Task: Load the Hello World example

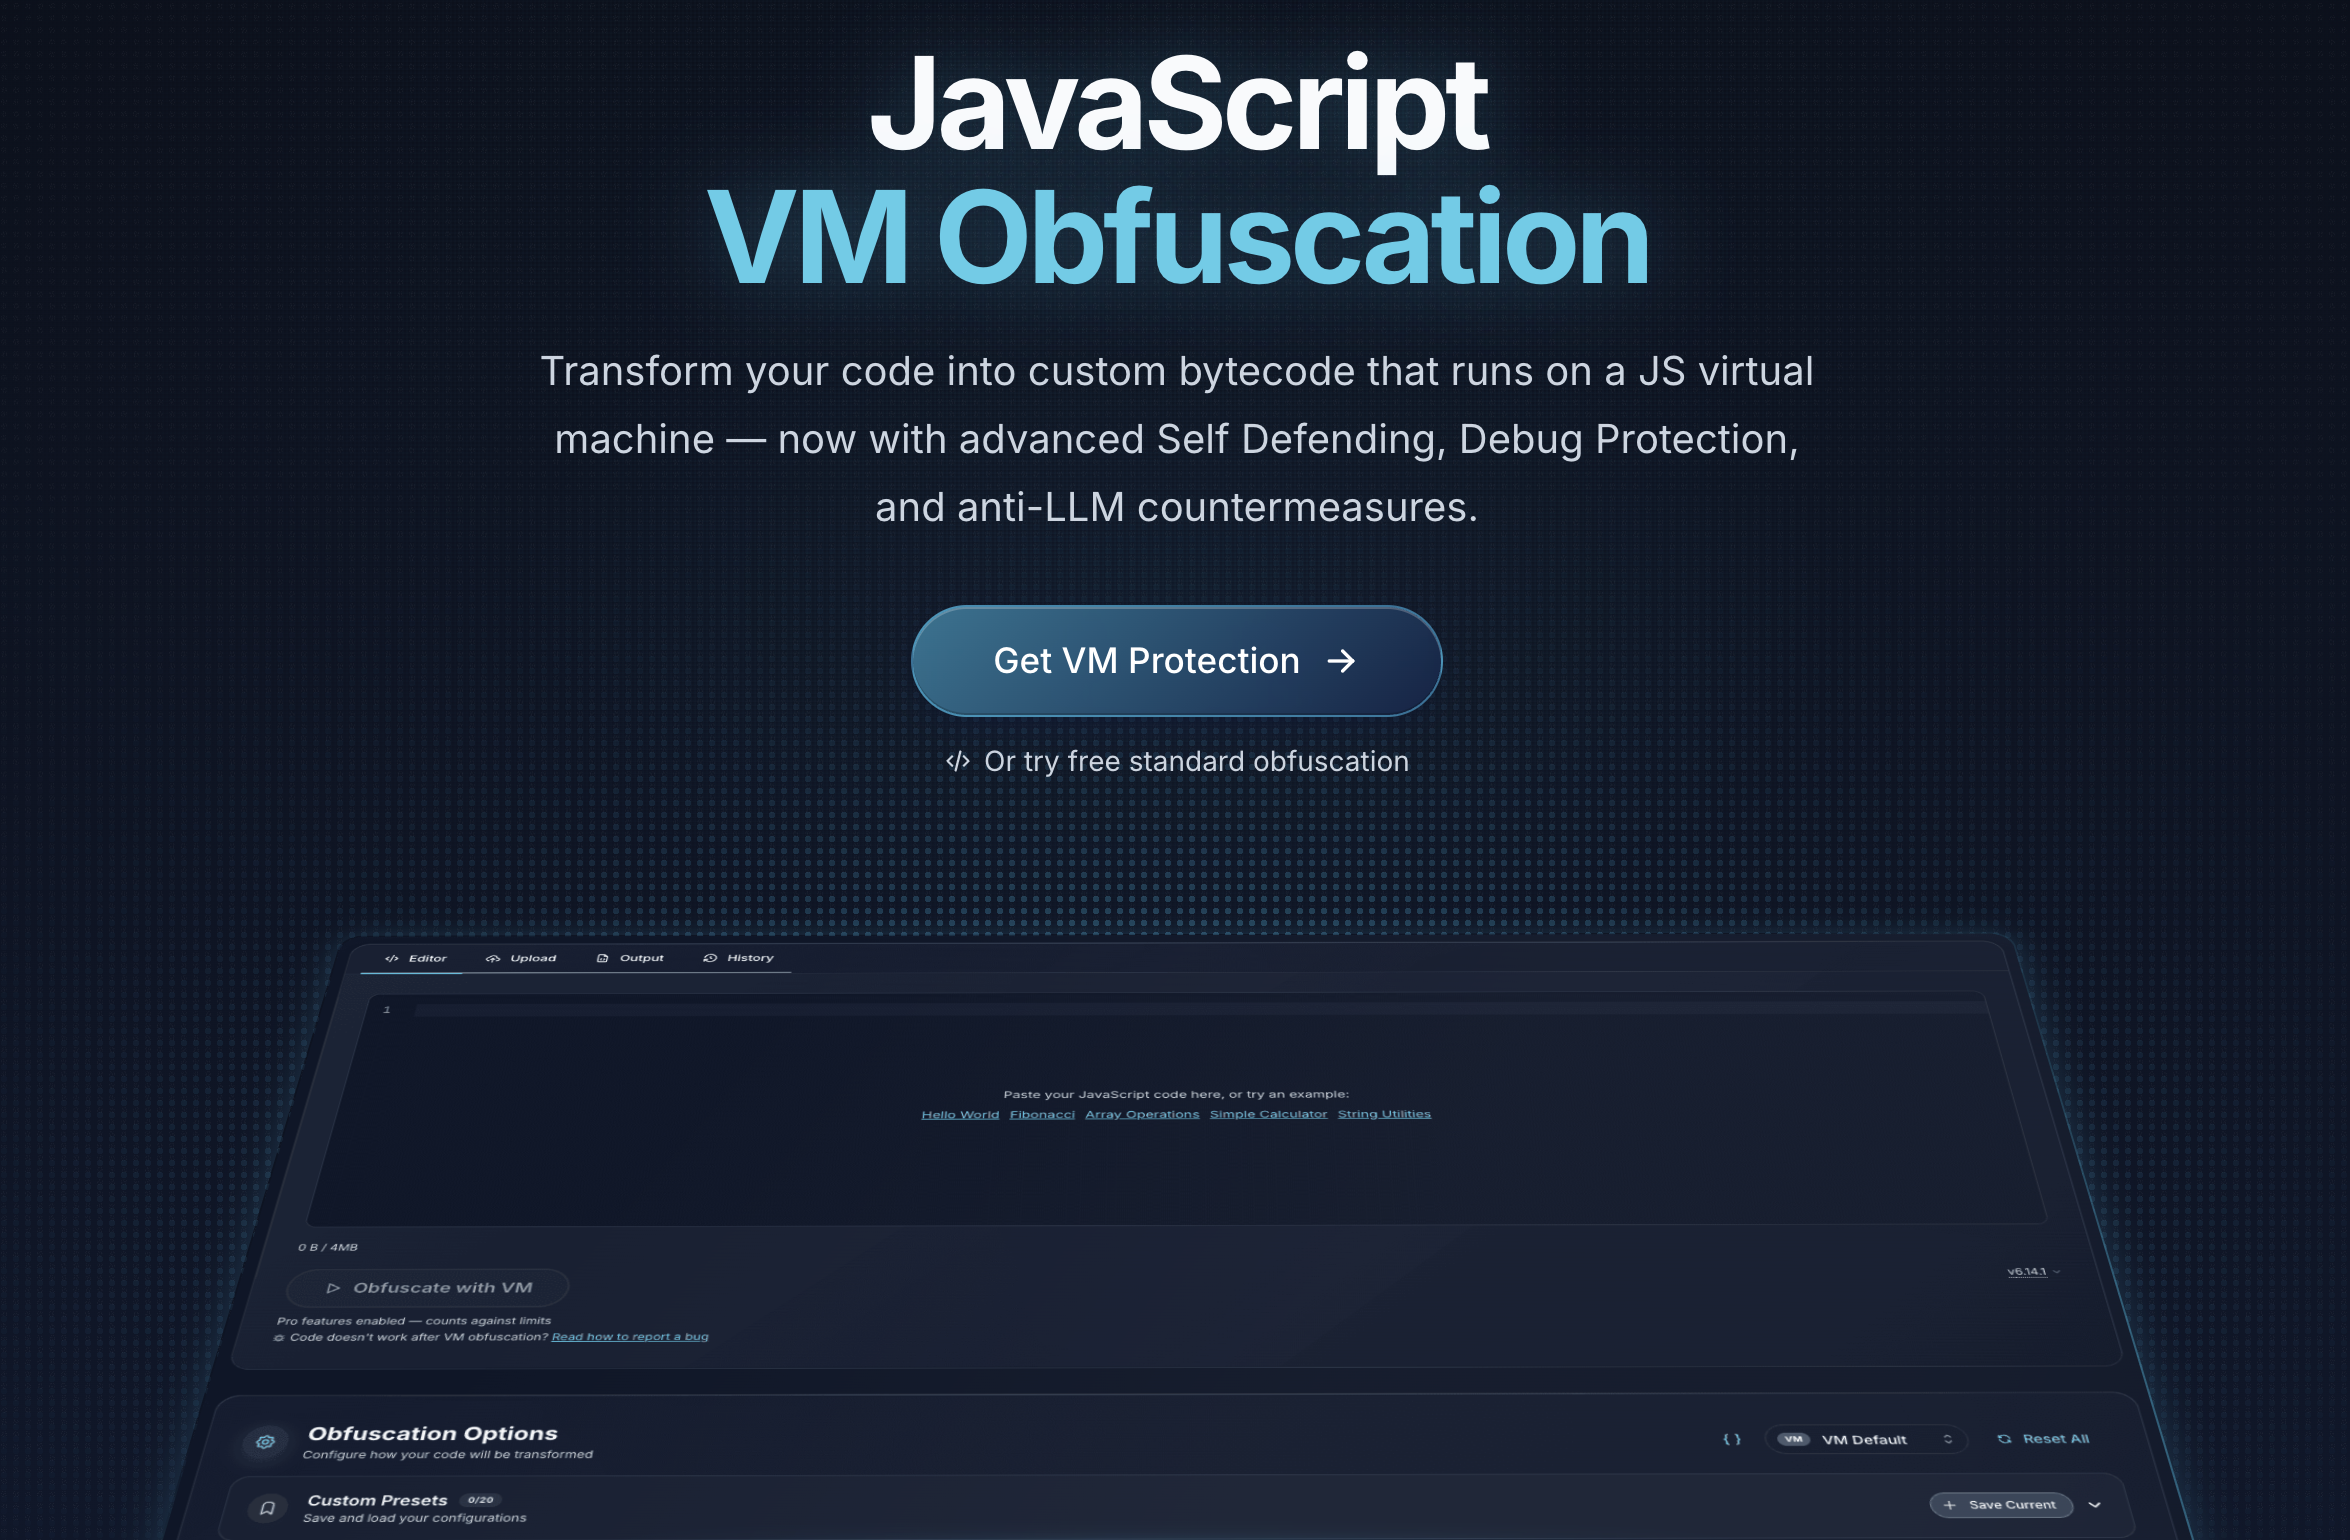Action: [x=960, y=1114]
